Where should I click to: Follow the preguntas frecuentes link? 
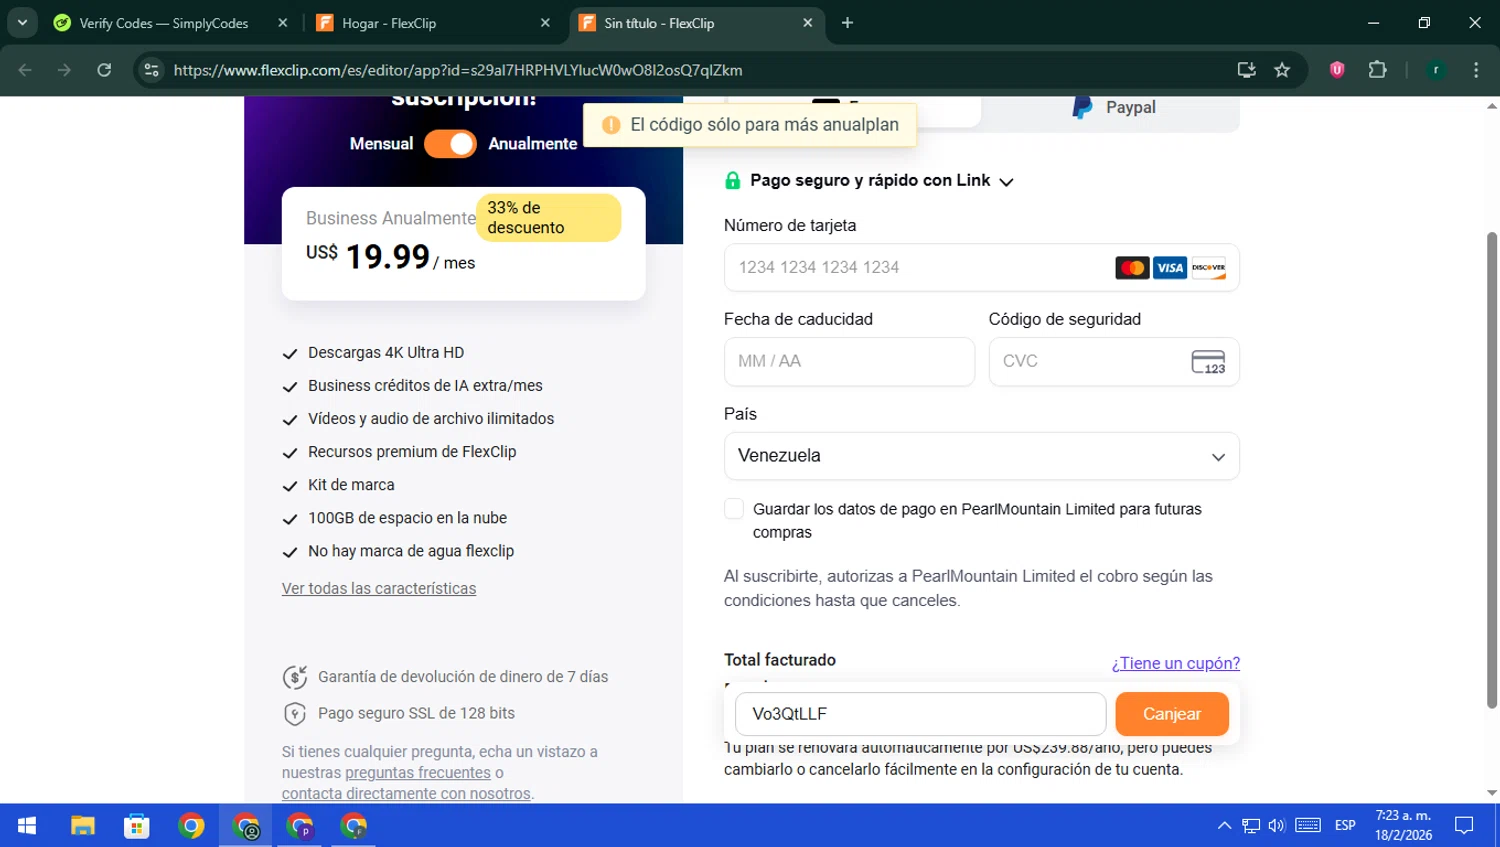click(418, 772)
